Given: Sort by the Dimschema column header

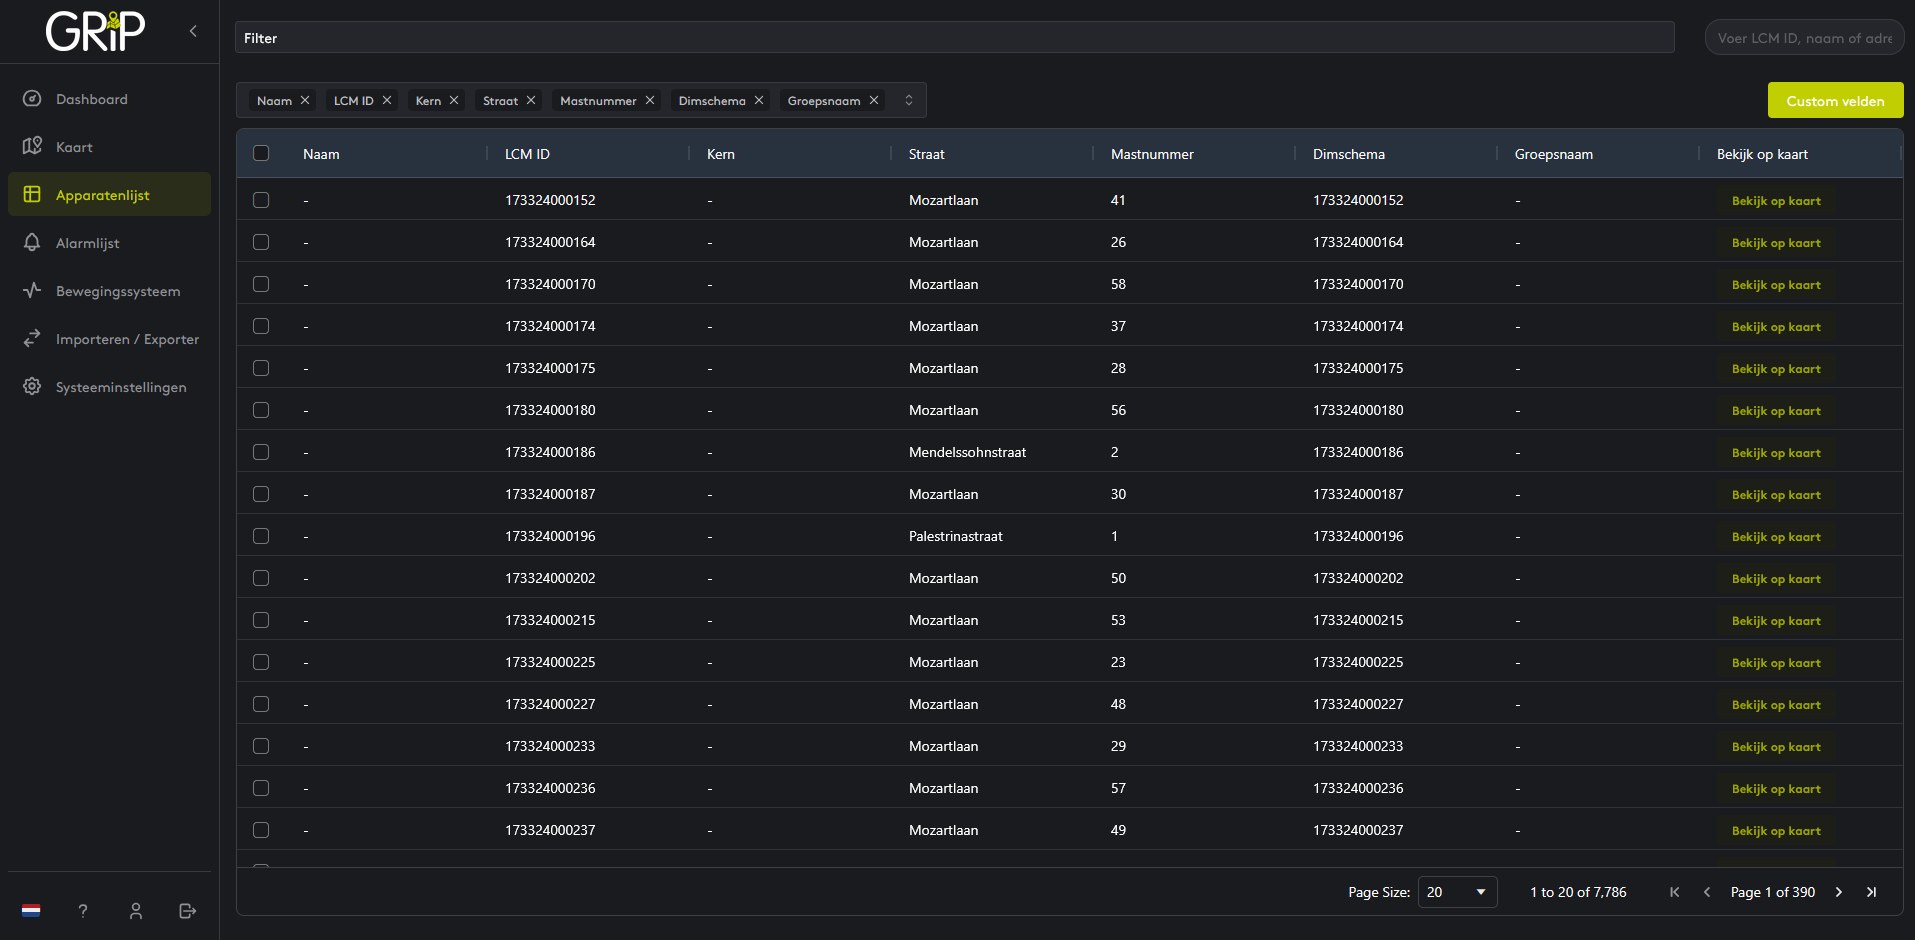Looking at the screenshot, I should tap(1349, 154).
